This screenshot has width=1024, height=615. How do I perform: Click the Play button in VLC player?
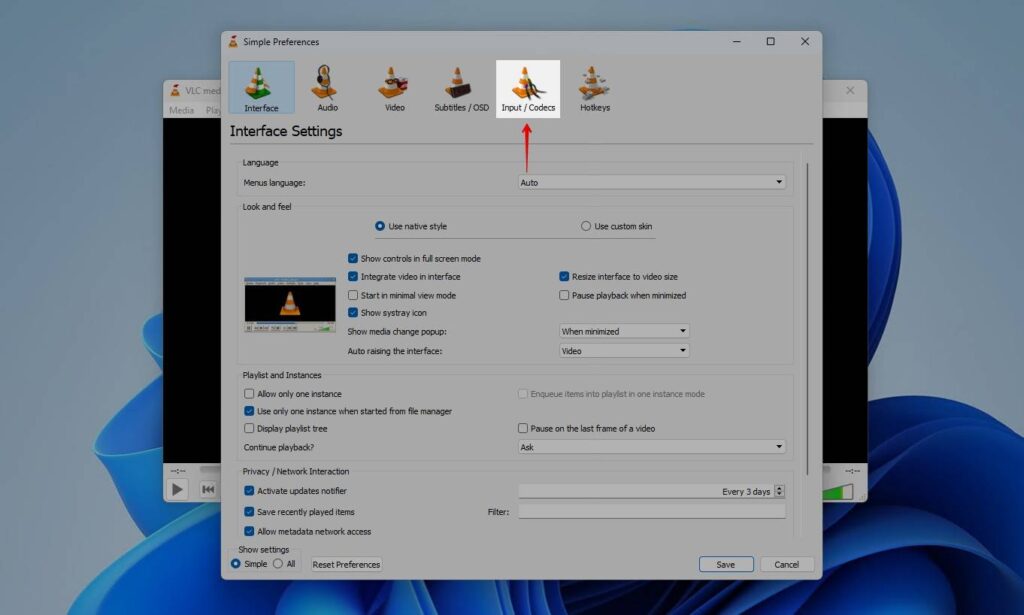click(x=177, y=489)
